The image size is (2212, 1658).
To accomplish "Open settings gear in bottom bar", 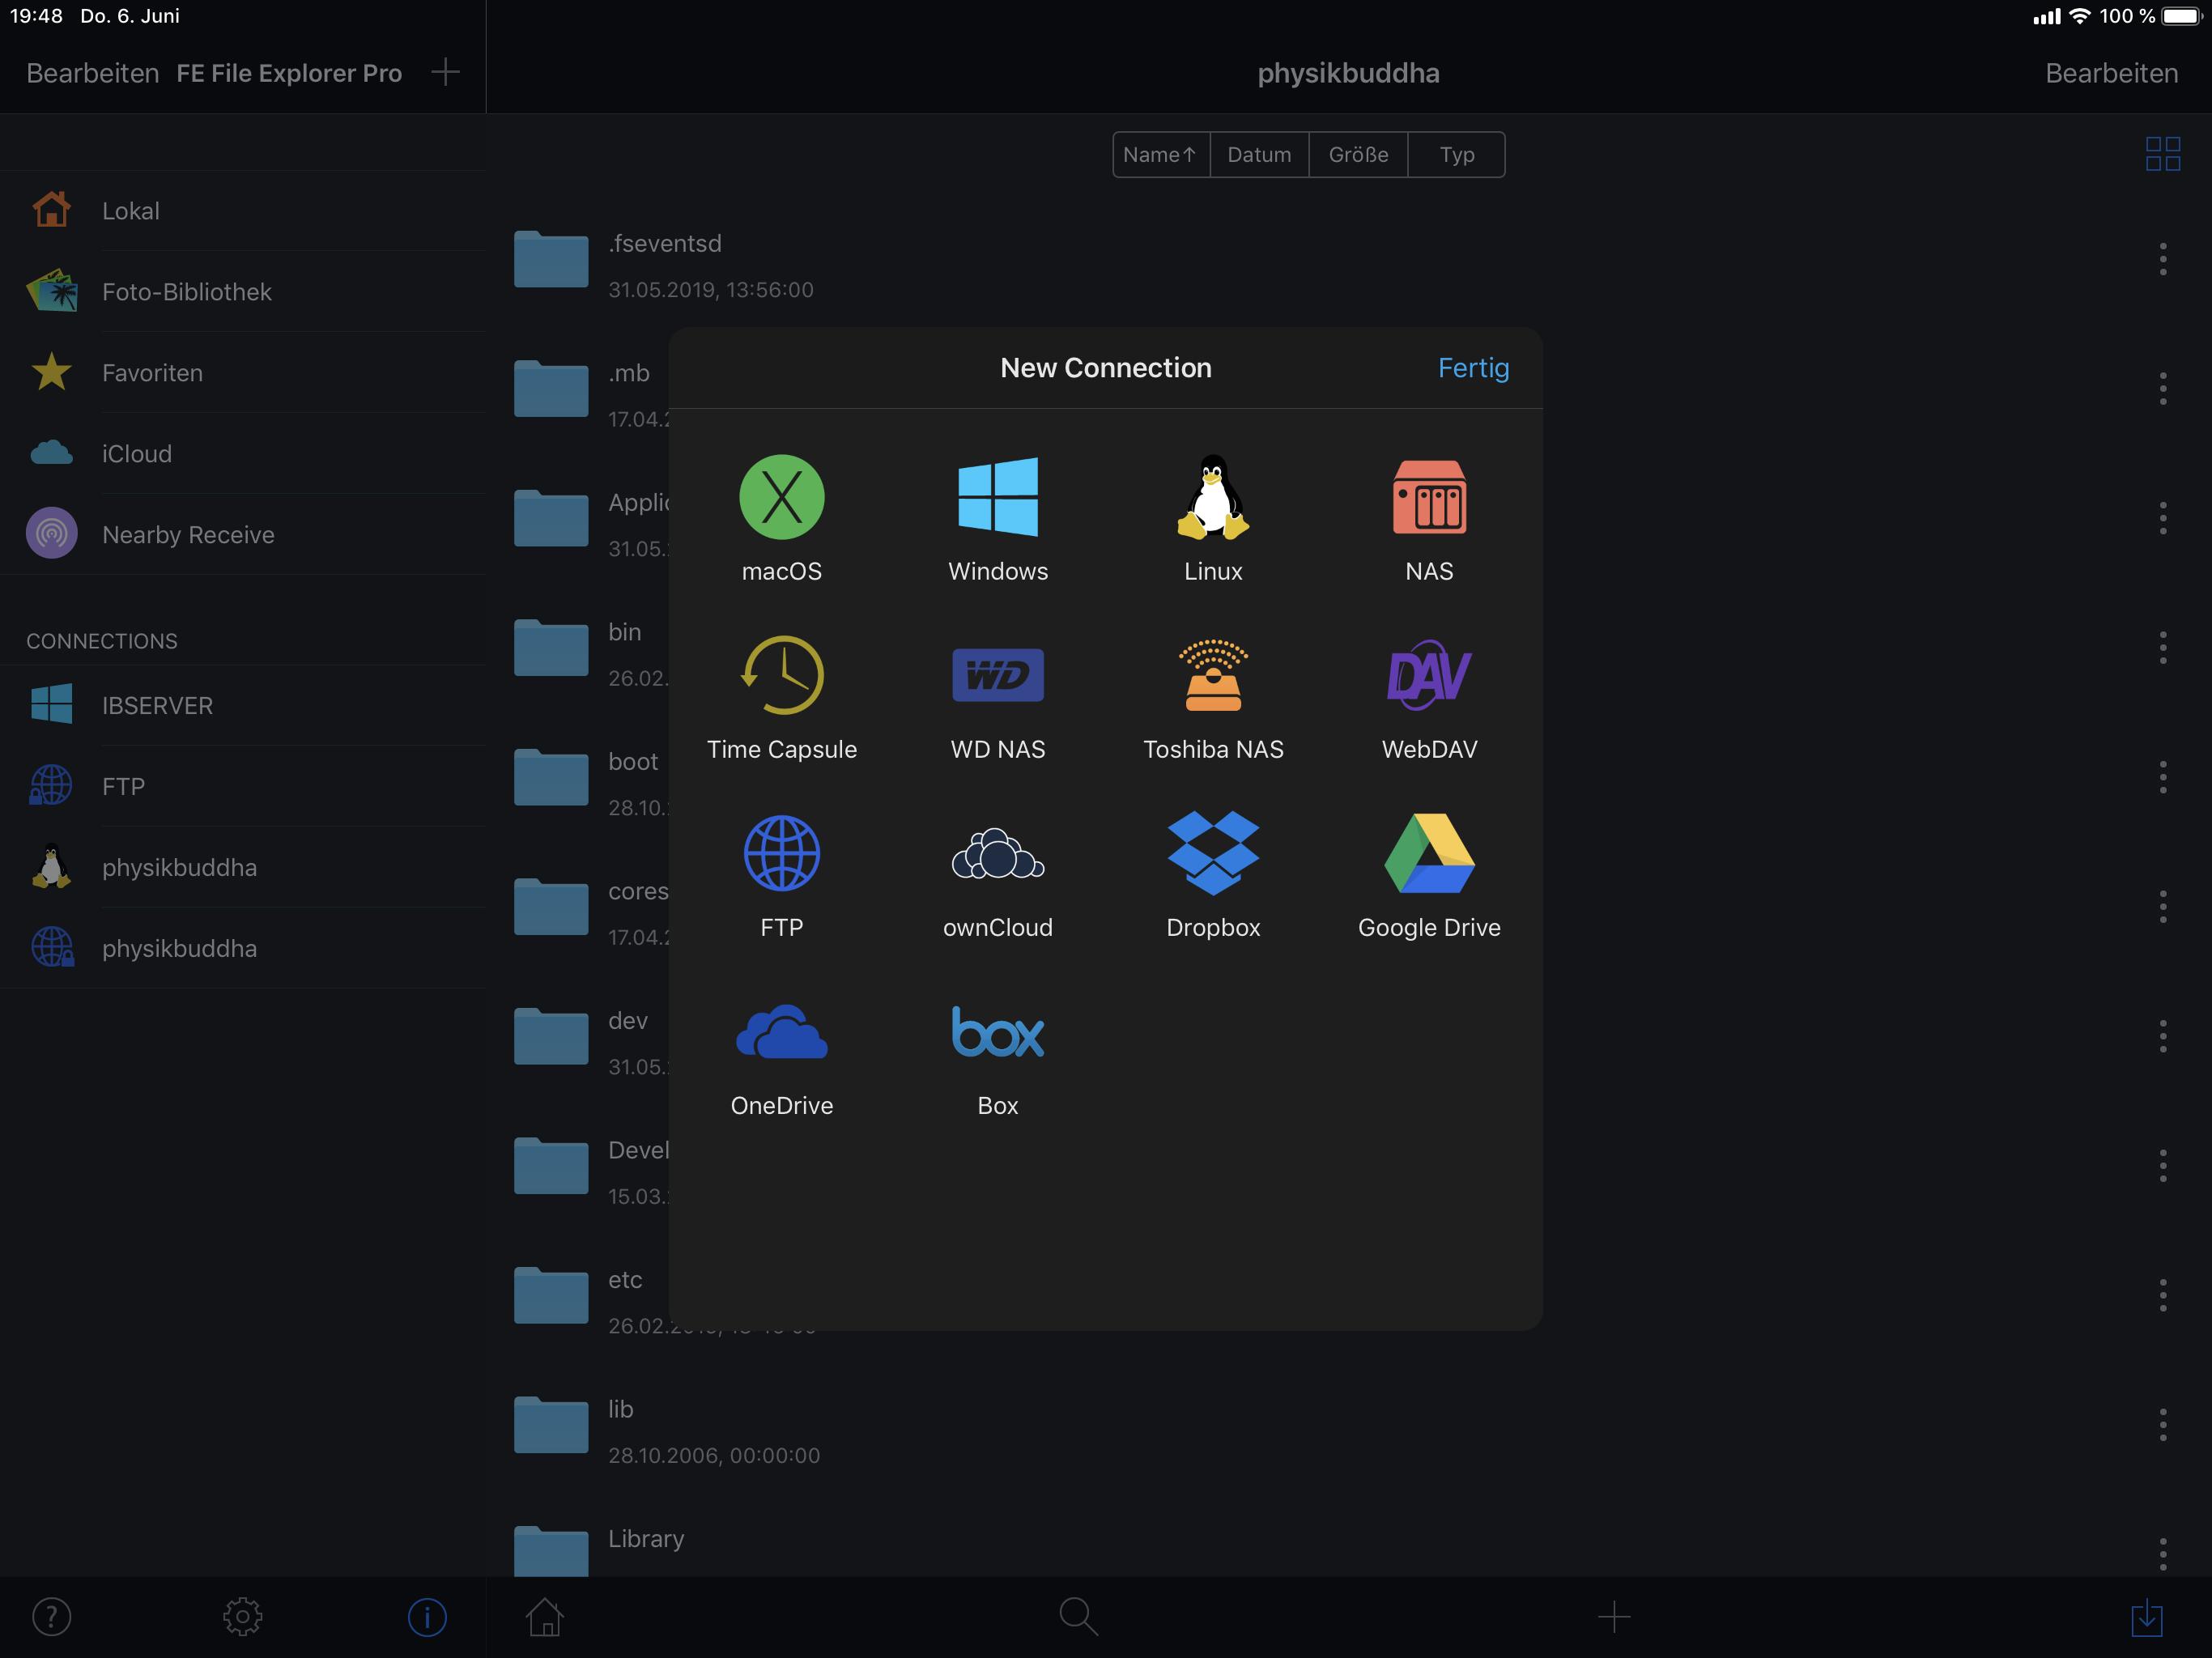I will 242,1616.
